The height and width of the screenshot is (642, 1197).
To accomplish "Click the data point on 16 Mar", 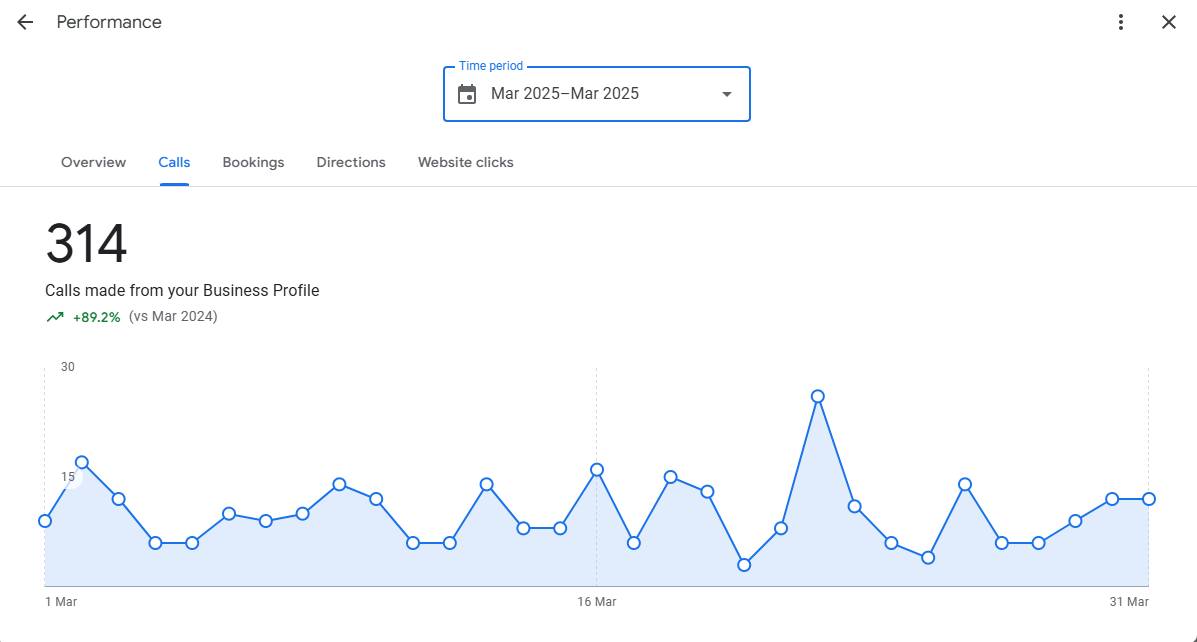I will pos(597,470).
